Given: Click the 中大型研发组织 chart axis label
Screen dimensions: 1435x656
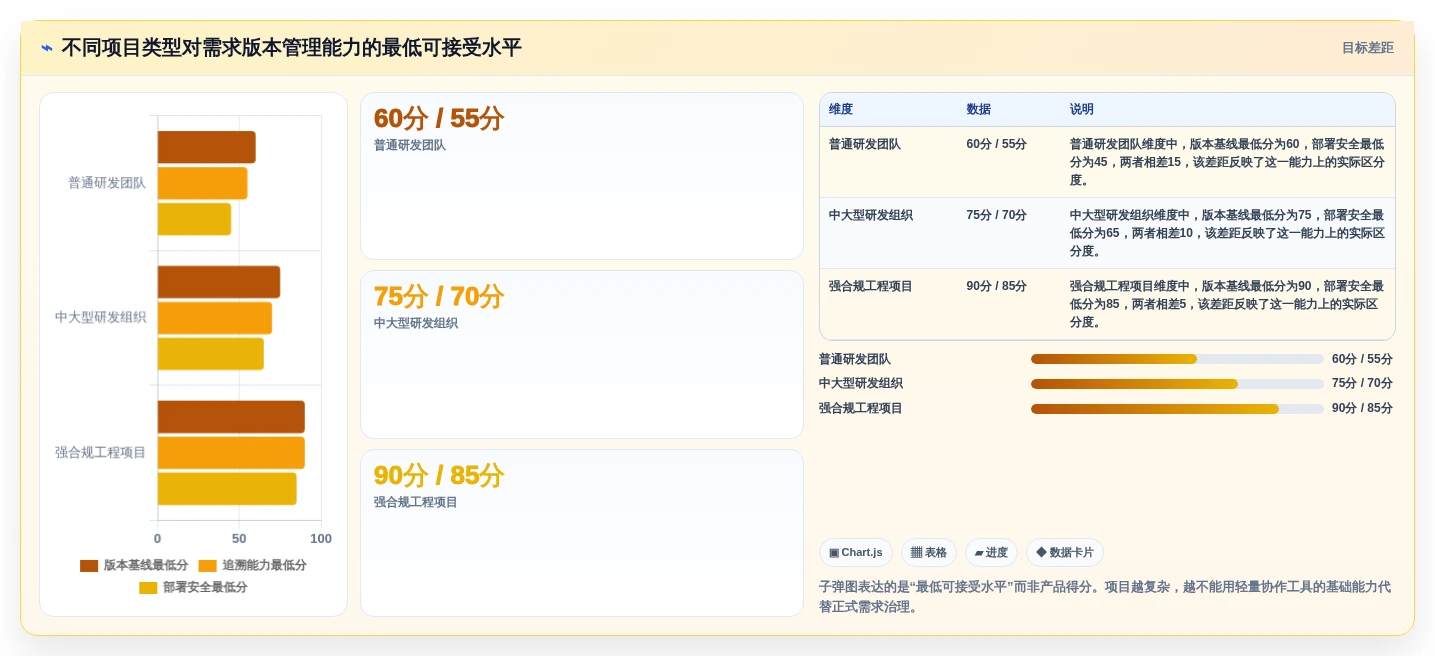Looking at the screenshot, I should point(101,318).
